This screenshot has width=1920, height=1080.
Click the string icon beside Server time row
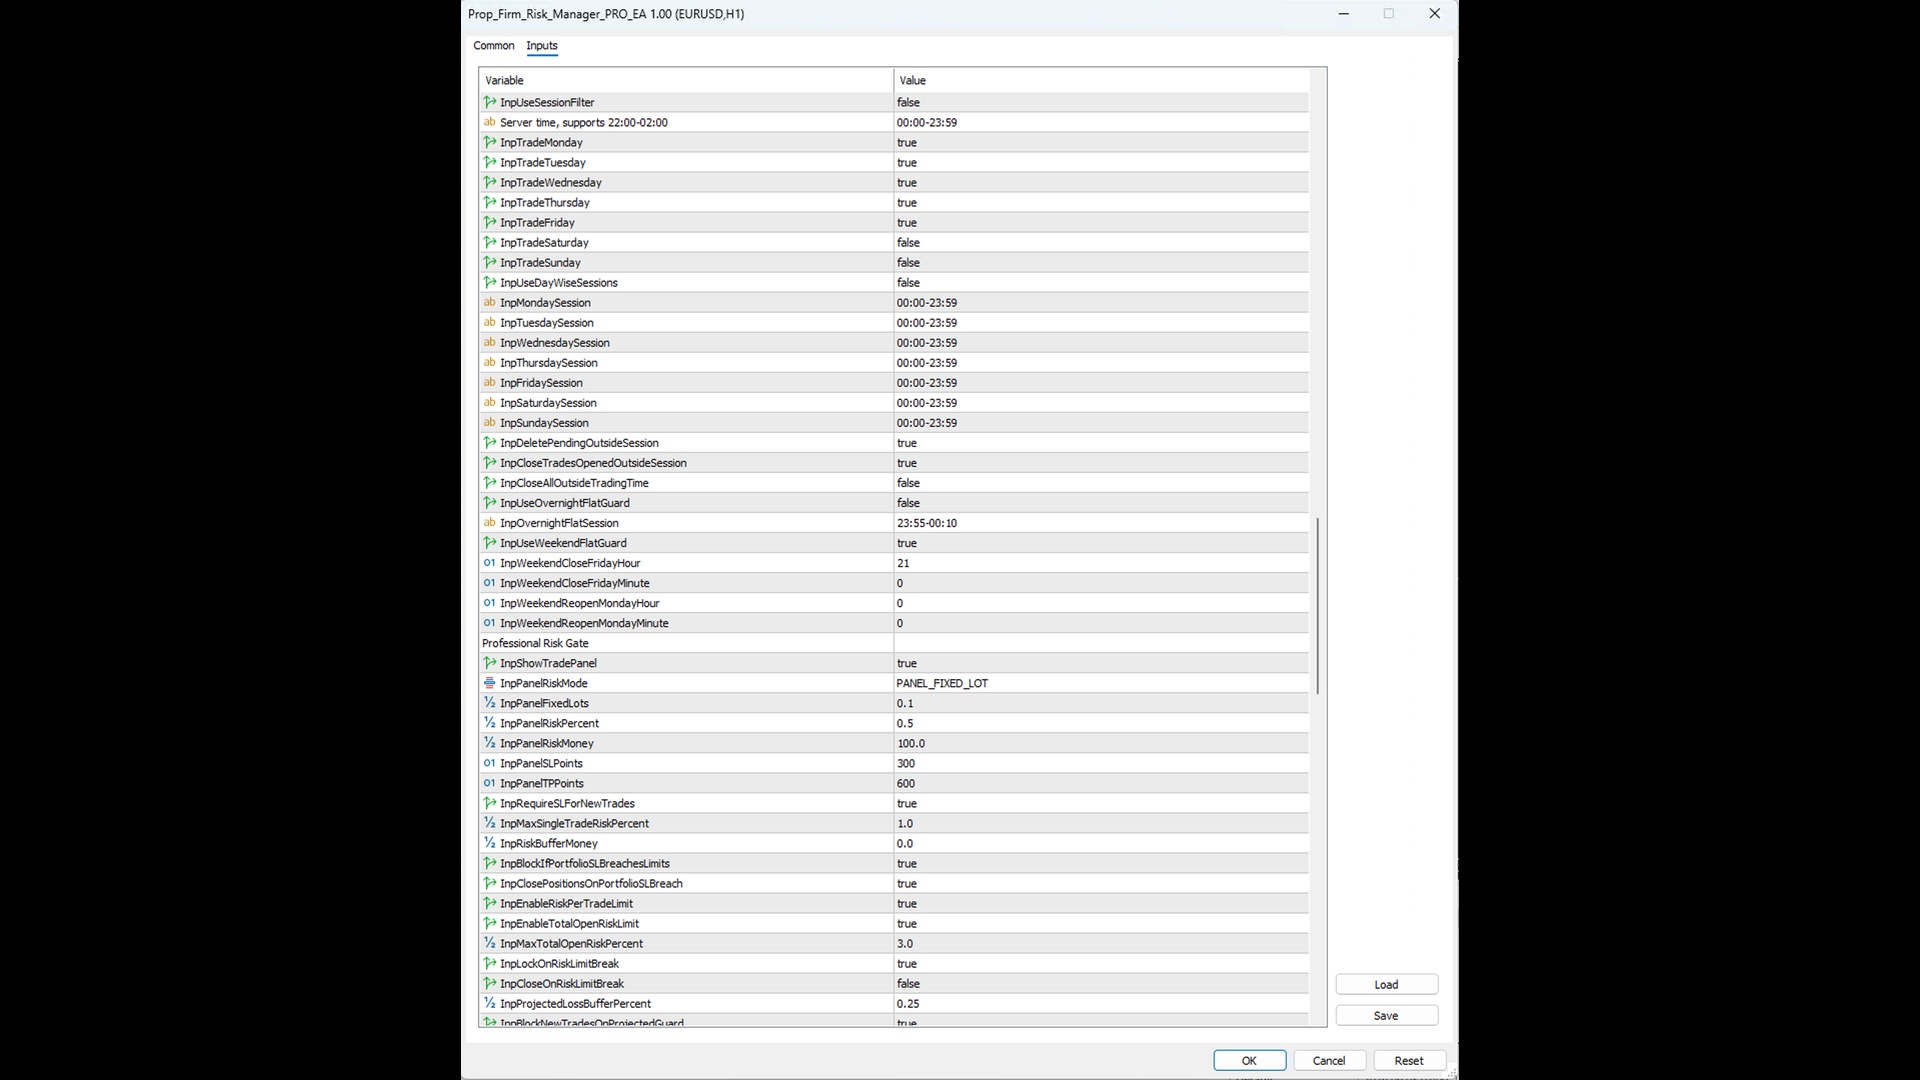[490, 122]
